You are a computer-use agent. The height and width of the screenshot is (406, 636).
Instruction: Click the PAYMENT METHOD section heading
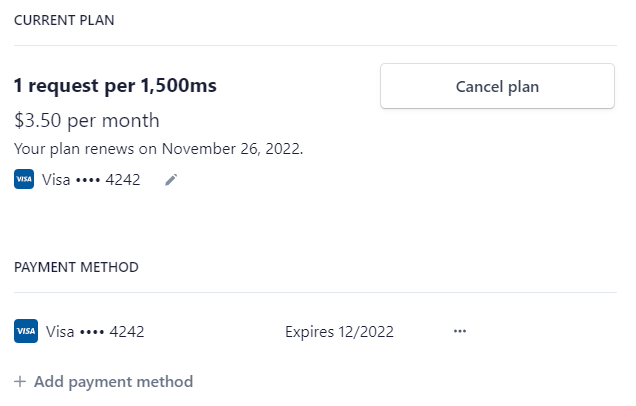pyautogui.click(x=76, y=267)
